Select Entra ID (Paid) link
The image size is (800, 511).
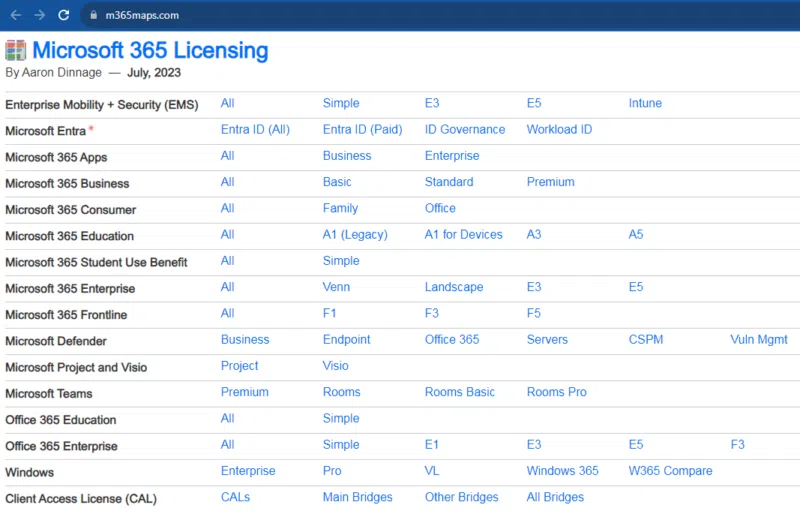[x=362, y=129]
